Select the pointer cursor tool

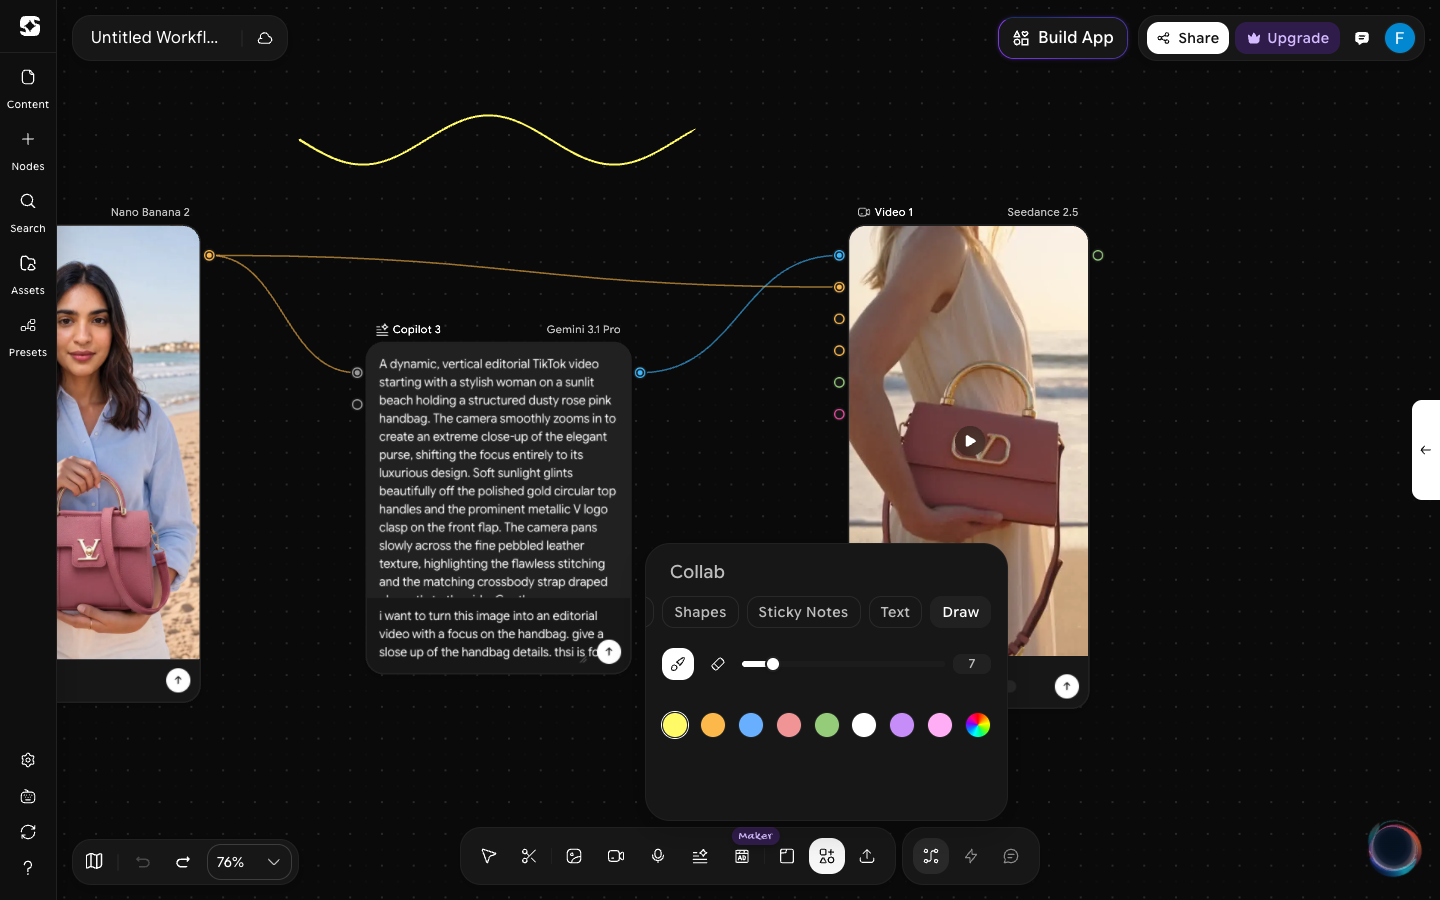point(489,856)
